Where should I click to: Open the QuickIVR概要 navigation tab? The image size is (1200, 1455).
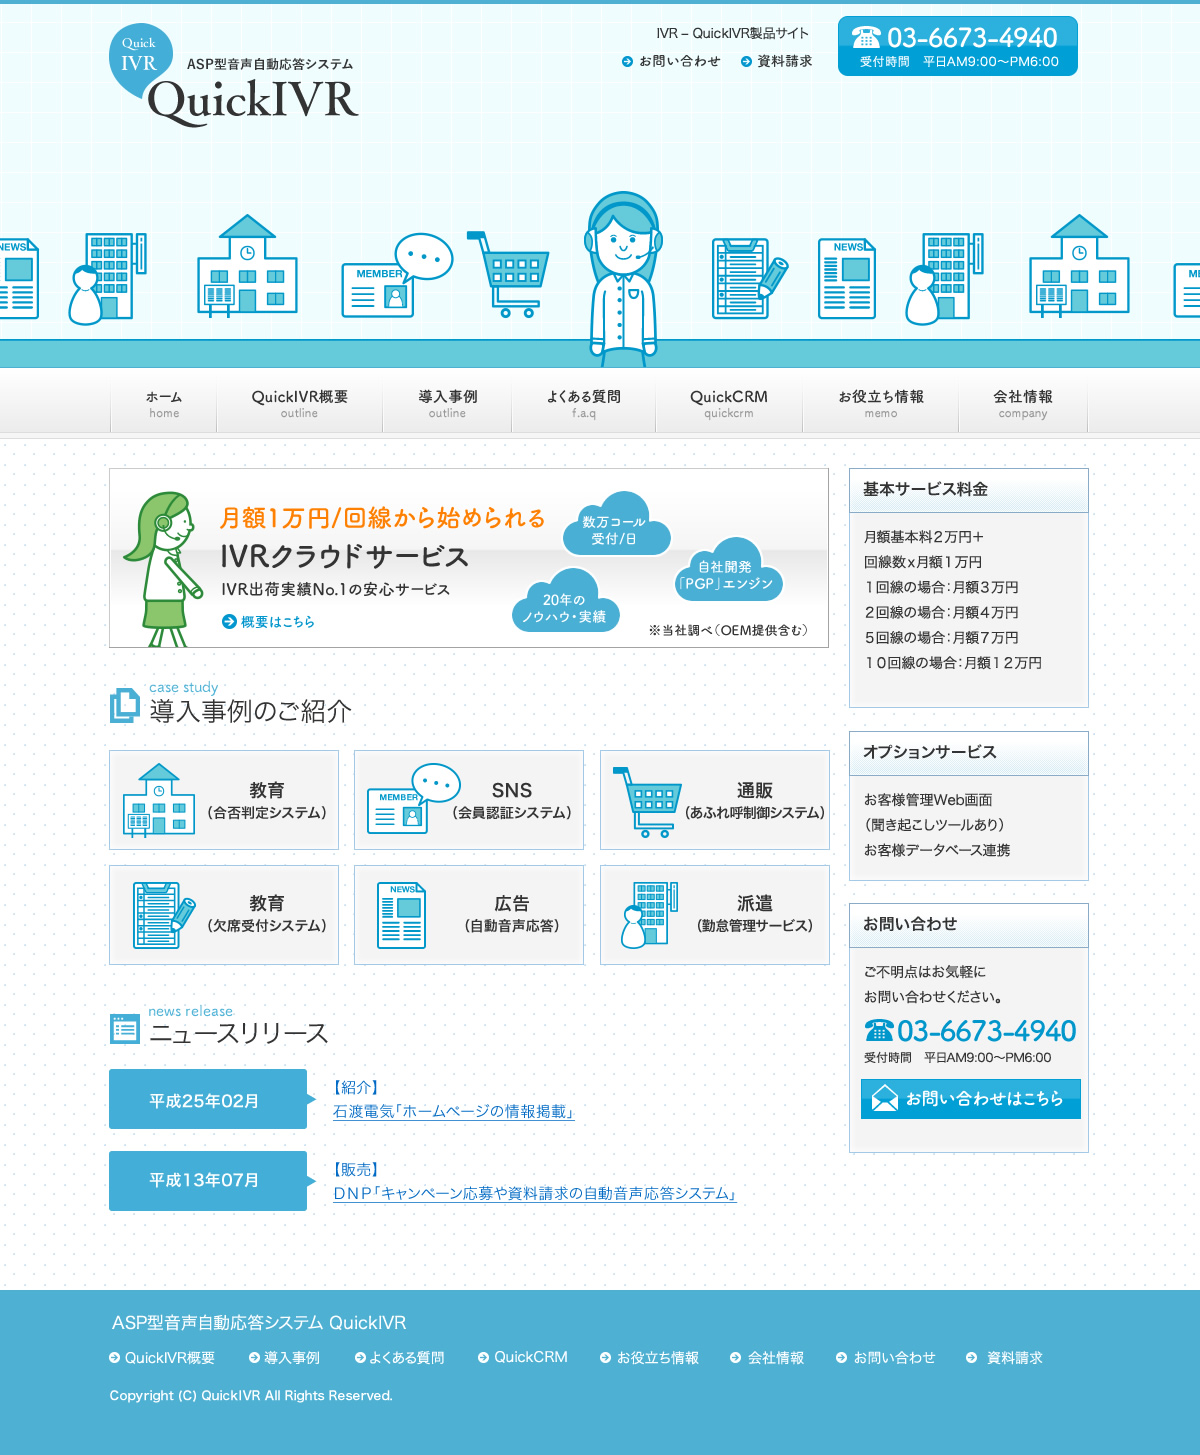coord(300,404)
